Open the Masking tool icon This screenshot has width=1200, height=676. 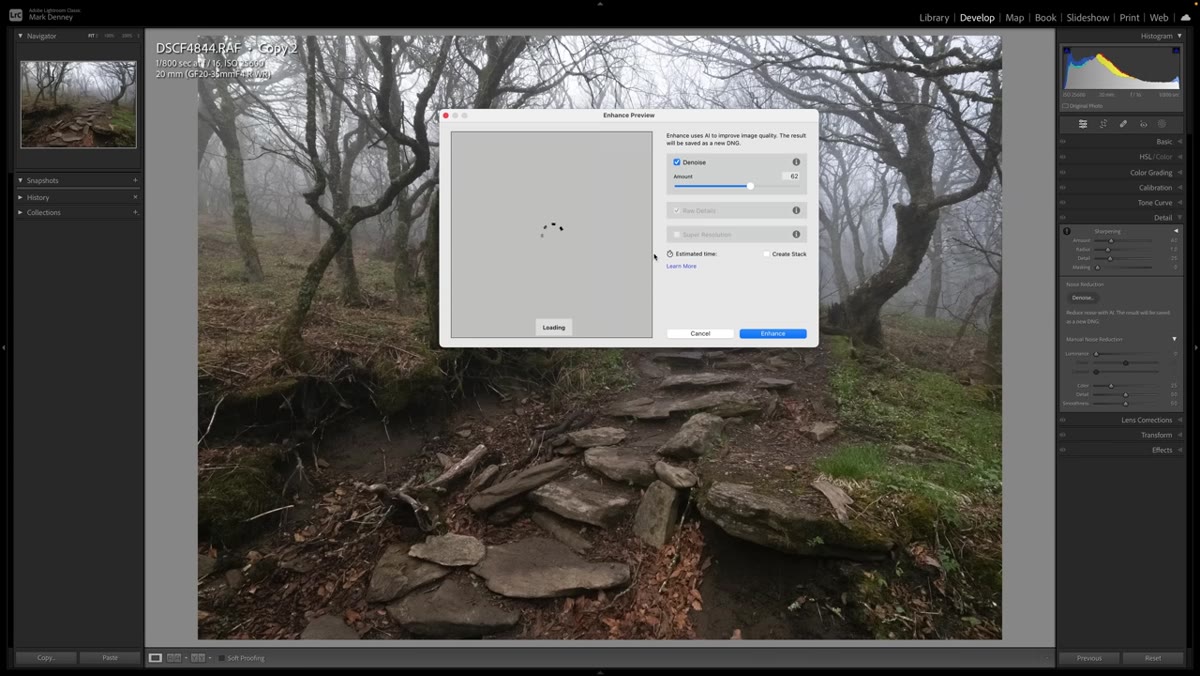[1162, 124]
